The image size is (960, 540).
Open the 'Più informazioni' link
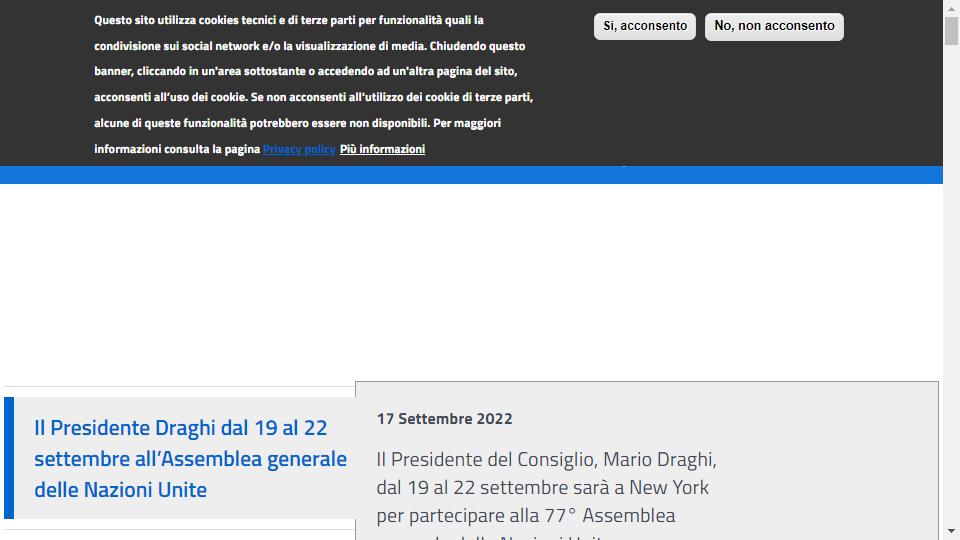[x=382, y=149]
